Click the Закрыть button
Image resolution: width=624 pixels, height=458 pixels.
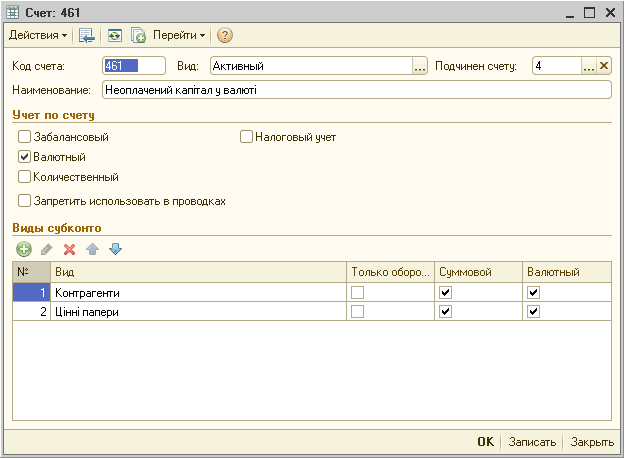(592, 442)
